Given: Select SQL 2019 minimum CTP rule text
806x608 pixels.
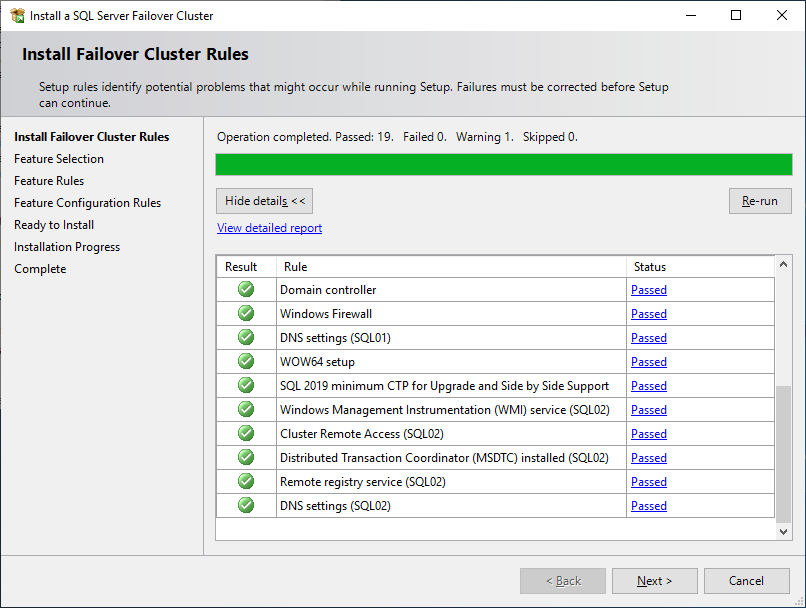Looking at the screenshot, I should pos(444,386).
